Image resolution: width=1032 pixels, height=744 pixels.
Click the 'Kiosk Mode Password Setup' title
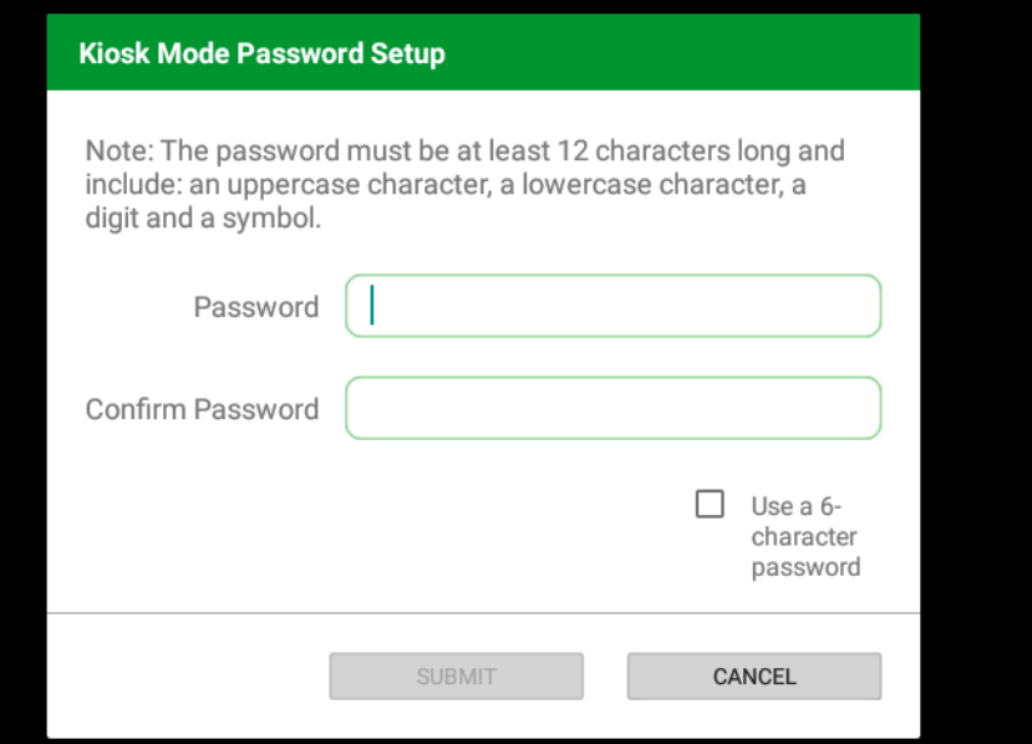(262, 53)
